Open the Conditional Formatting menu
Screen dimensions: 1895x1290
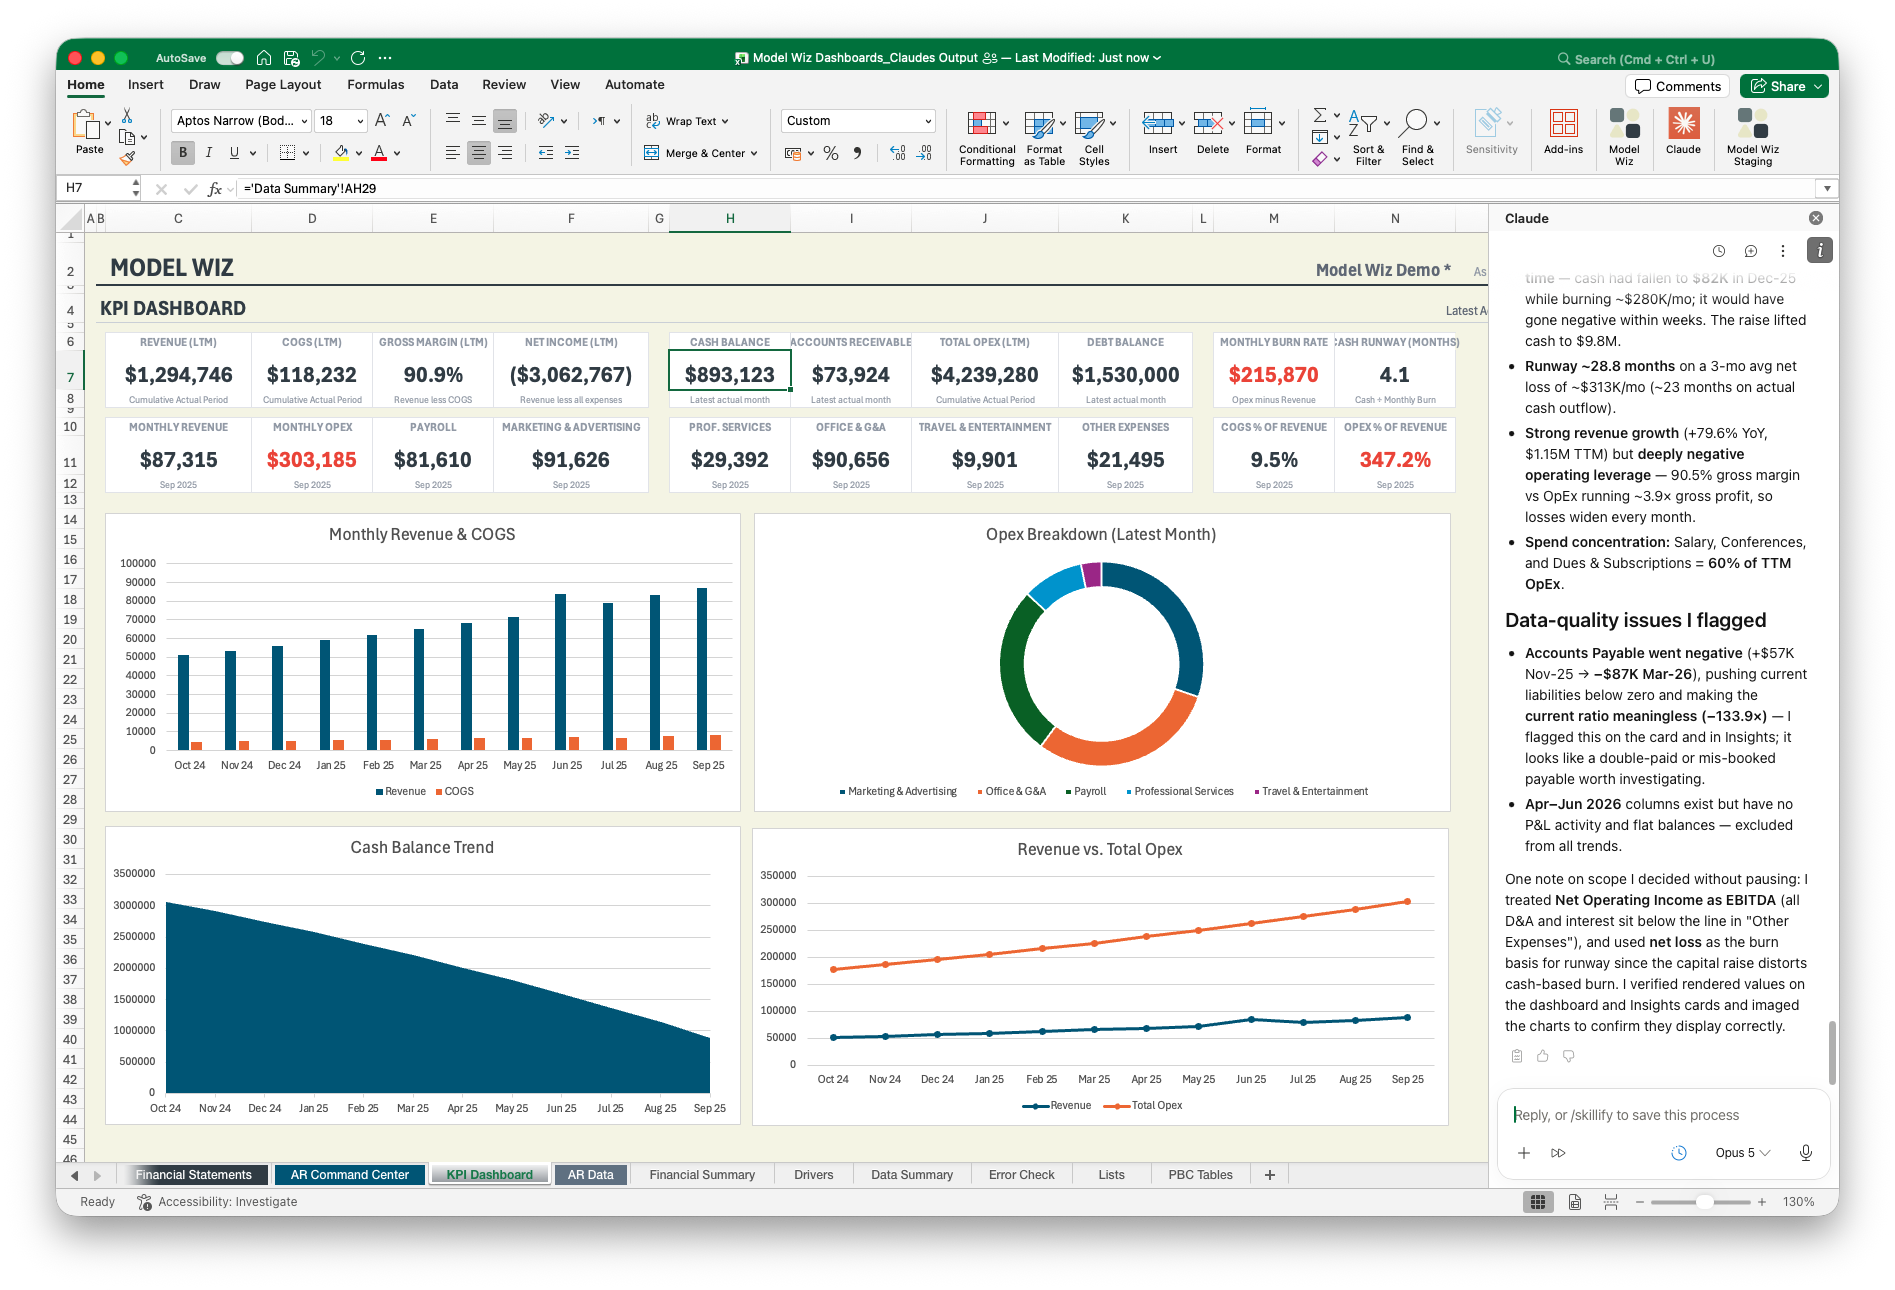pyautogui.click(x=986, y=138)
